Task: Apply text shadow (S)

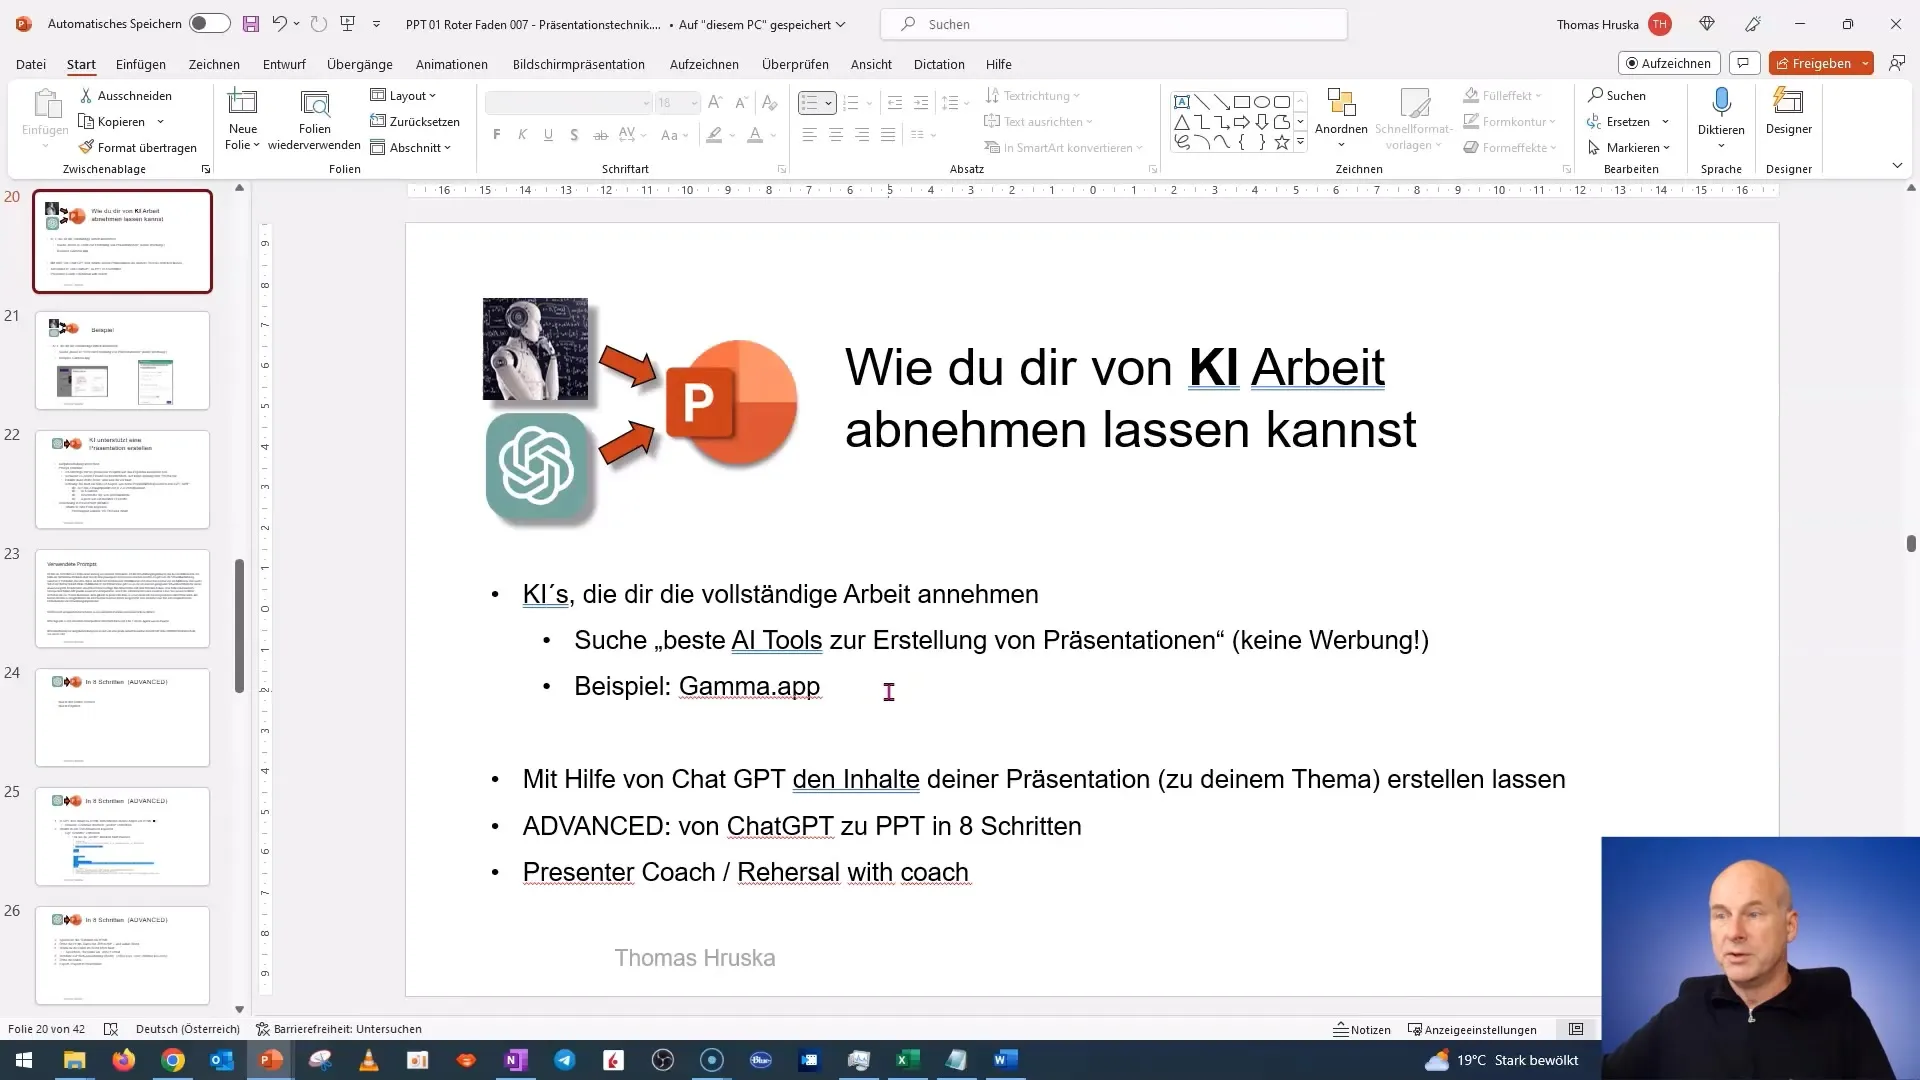Action: [x=574, y=135]
